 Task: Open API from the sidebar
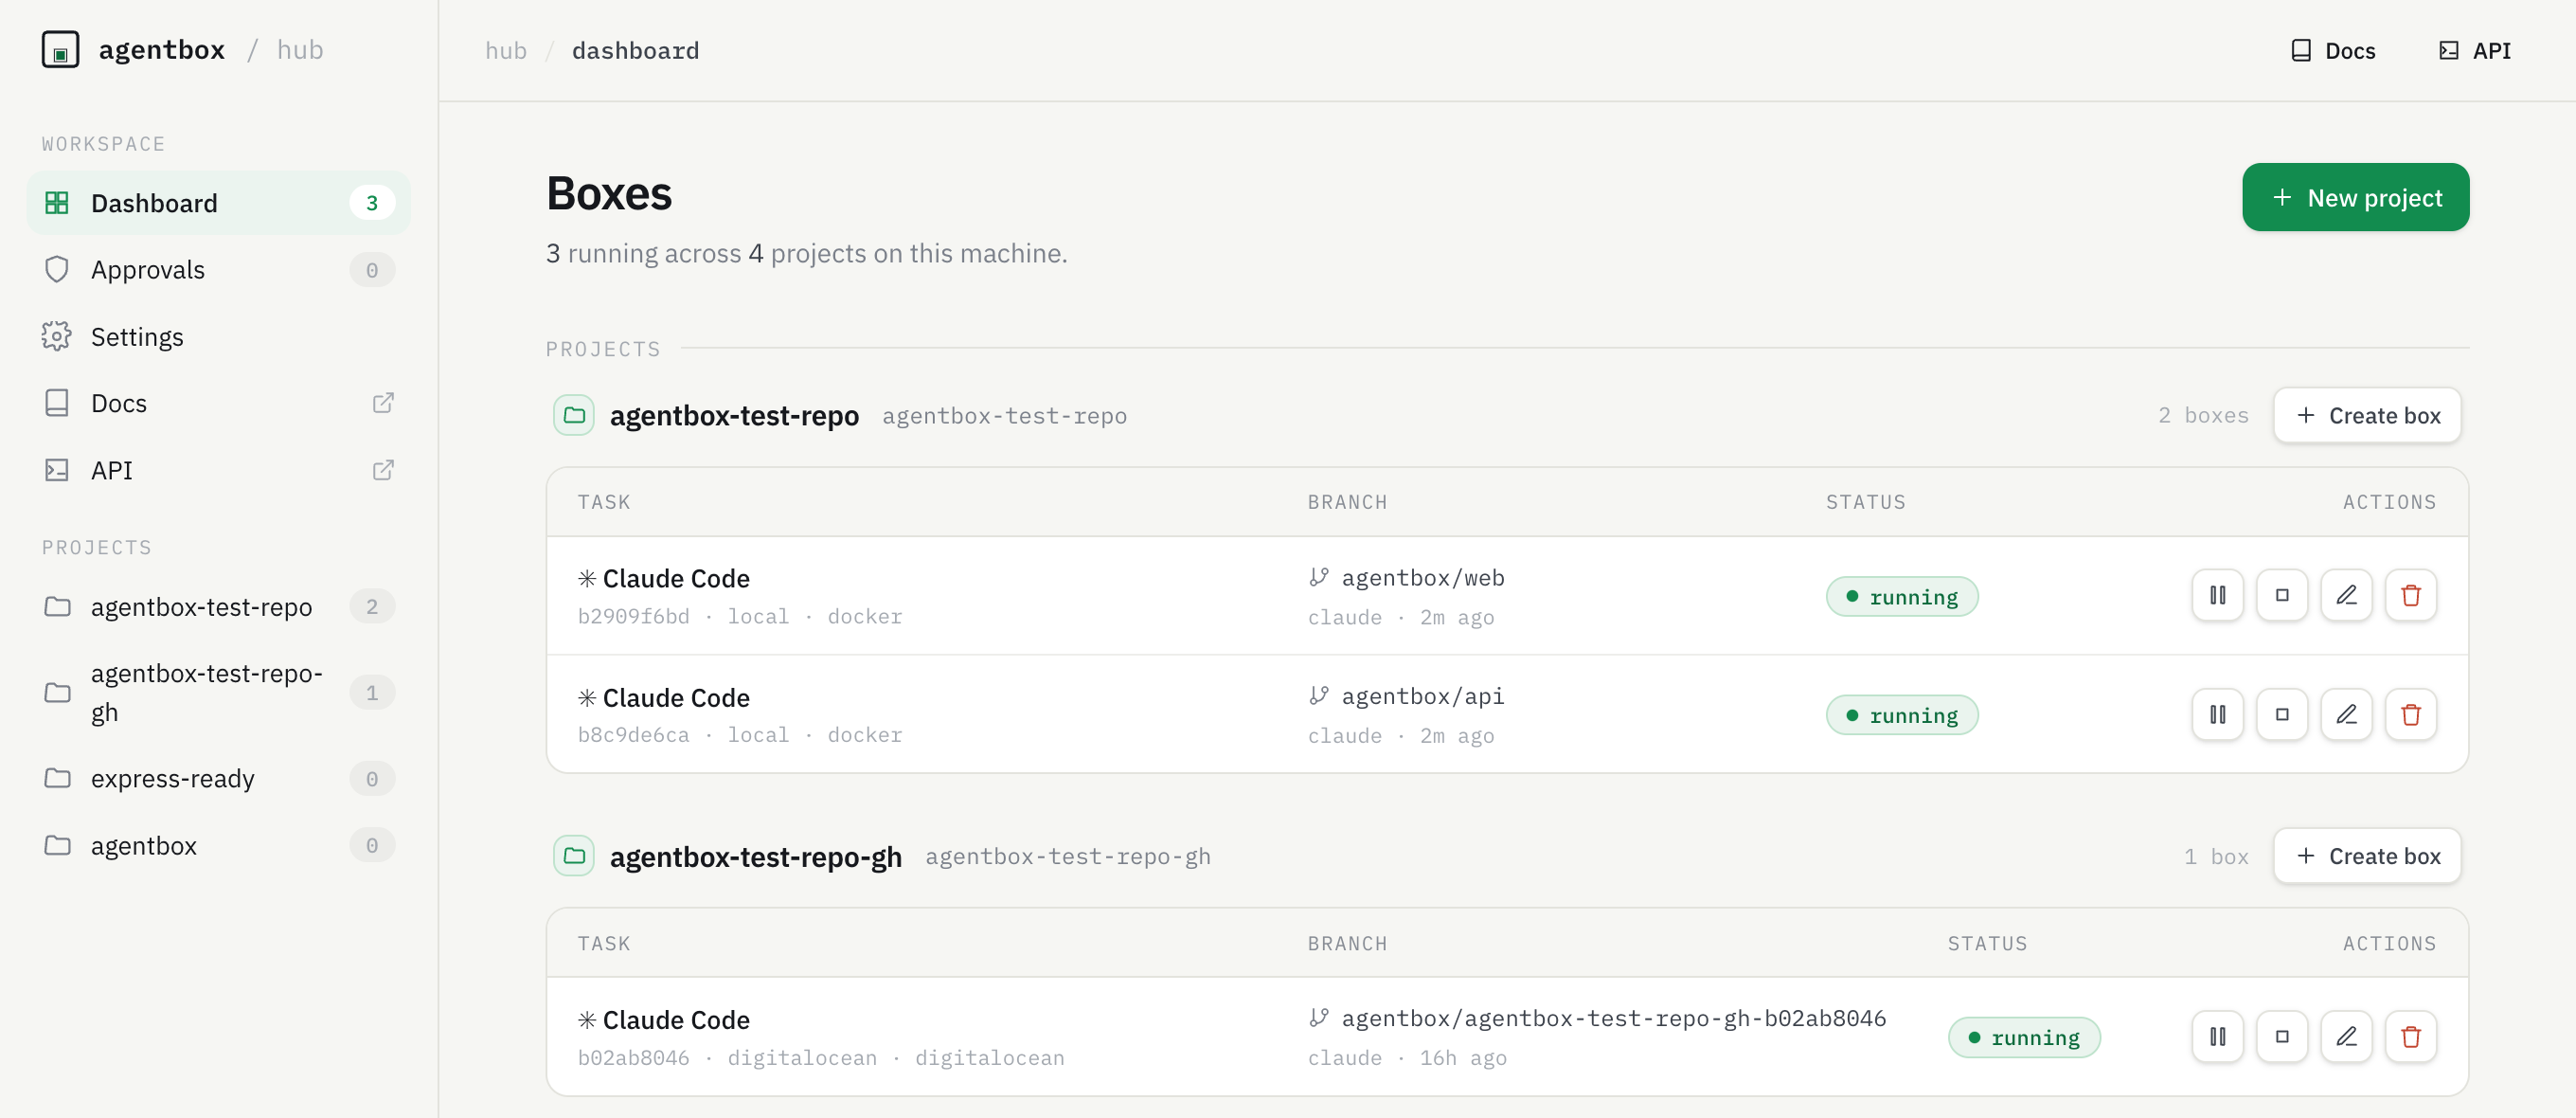pyautogui.click(x=218, y=470)
